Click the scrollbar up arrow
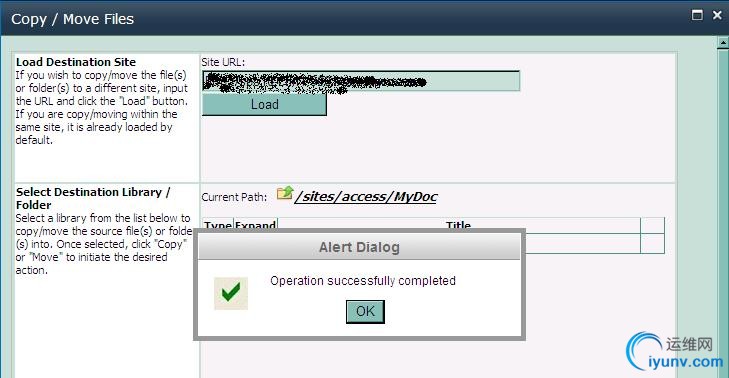This screenshot has height=378, width=729. (x=723, y=43)
